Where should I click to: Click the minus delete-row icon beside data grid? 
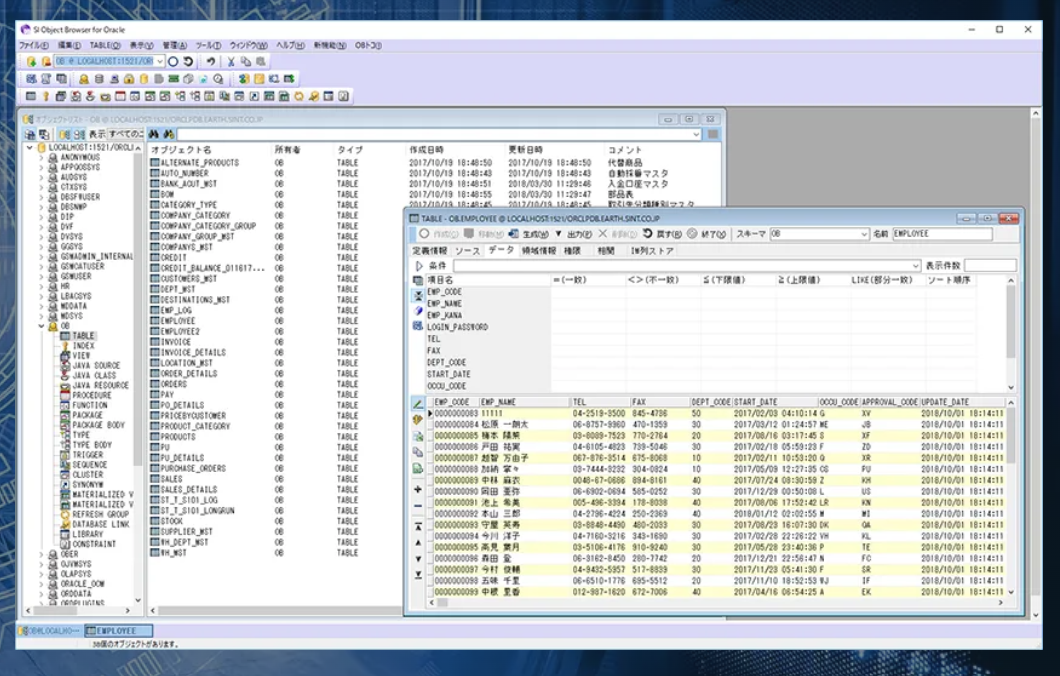(418, 507)
